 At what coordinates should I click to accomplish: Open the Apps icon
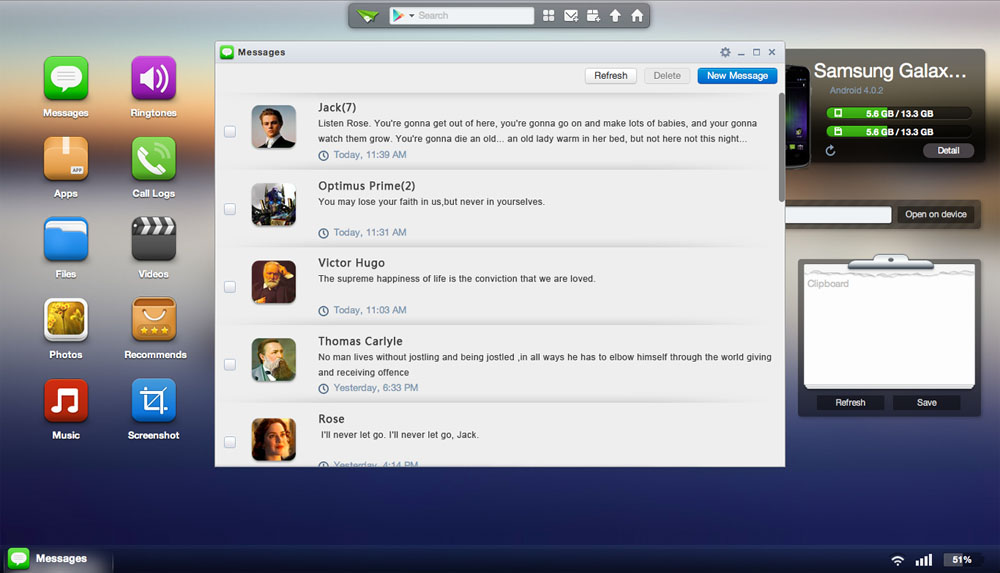[66, 159]
